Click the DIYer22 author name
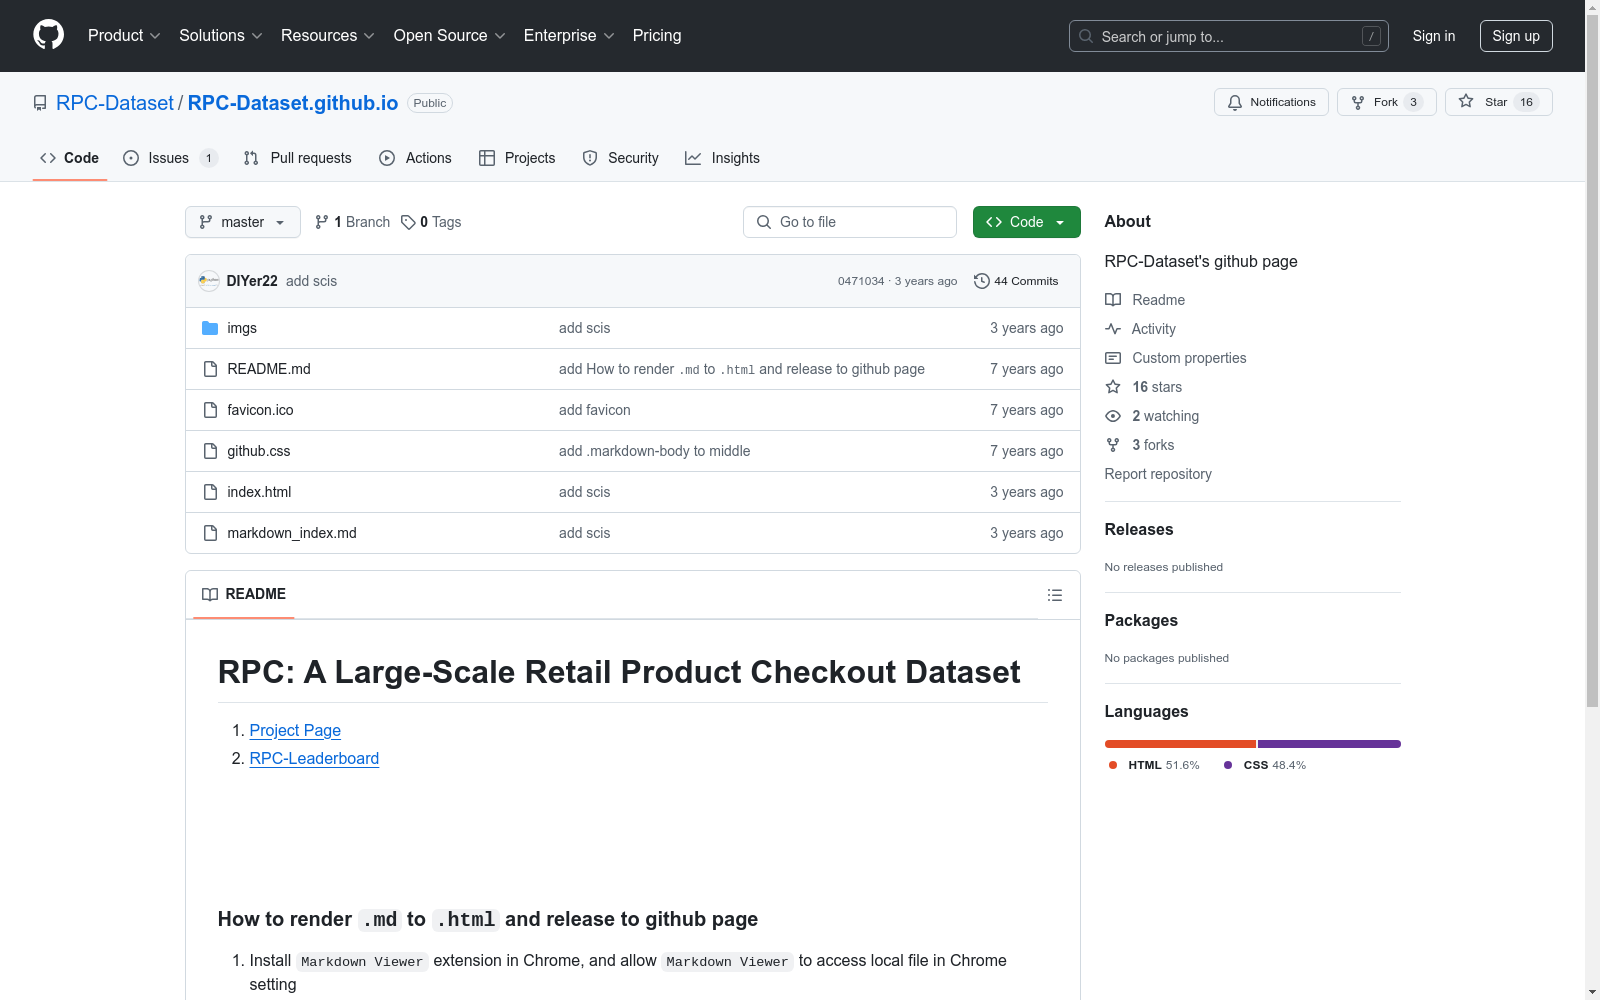 [x=252, y=281]
